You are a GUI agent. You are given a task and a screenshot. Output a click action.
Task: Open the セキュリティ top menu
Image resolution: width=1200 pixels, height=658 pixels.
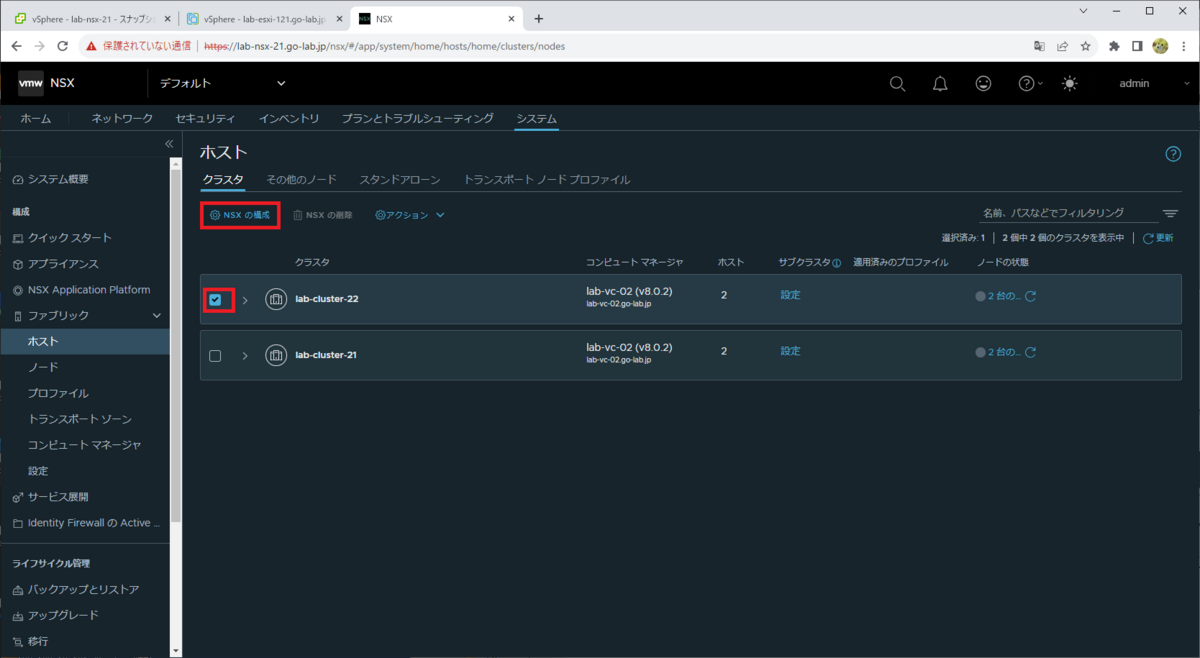pos(205,118)
